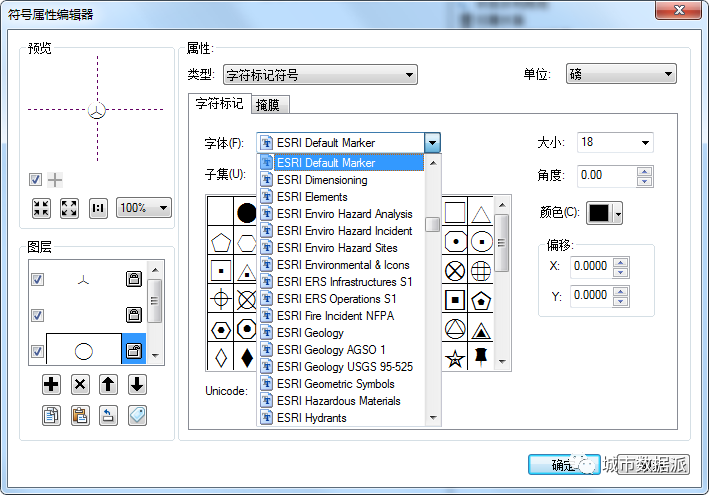Copy the selected layer
The height and width of the screenshot is (495, 709).
51,415
